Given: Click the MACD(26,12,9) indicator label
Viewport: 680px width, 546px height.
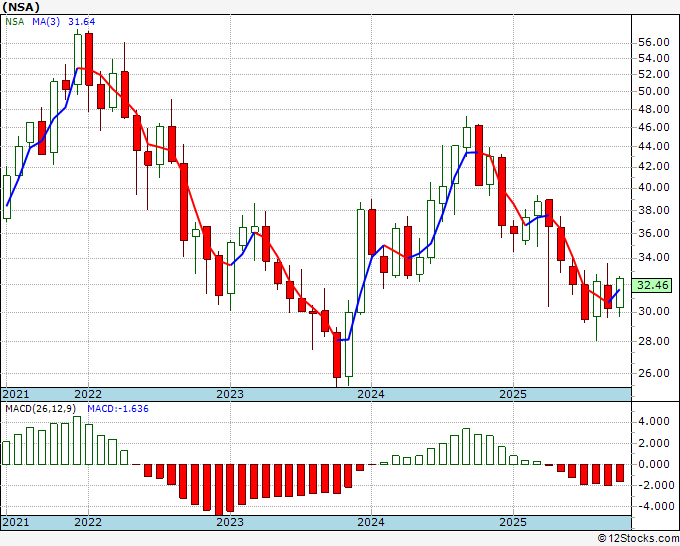Looking at the screenshot, I should click(40, 409).
